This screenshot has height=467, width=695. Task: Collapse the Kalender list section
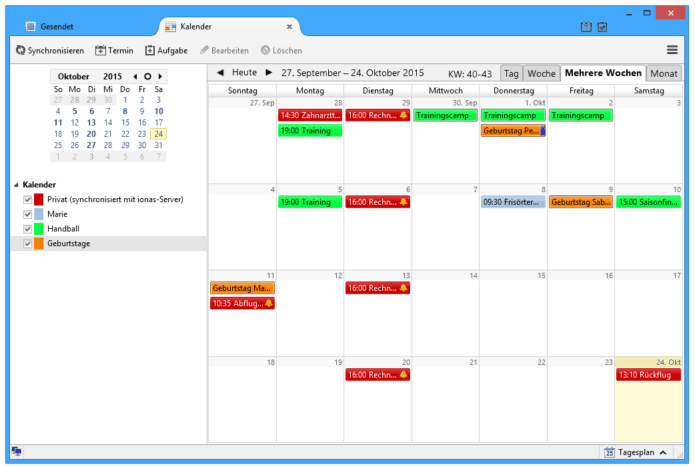point(16,185)
